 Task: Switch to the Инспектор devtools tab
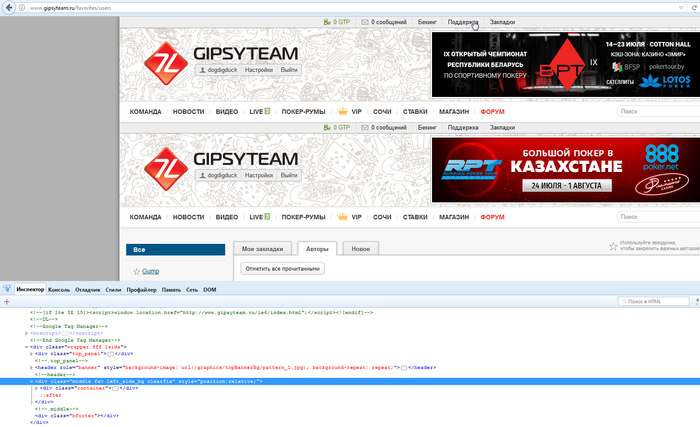[30, 289]
